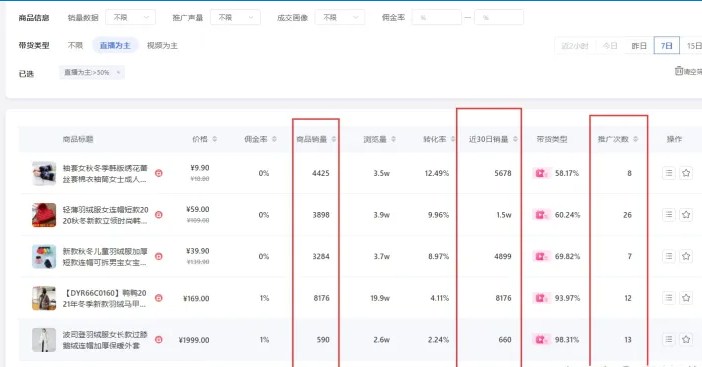
Task: Sort table by 浏览量 column
Action: tap(394, 139)
